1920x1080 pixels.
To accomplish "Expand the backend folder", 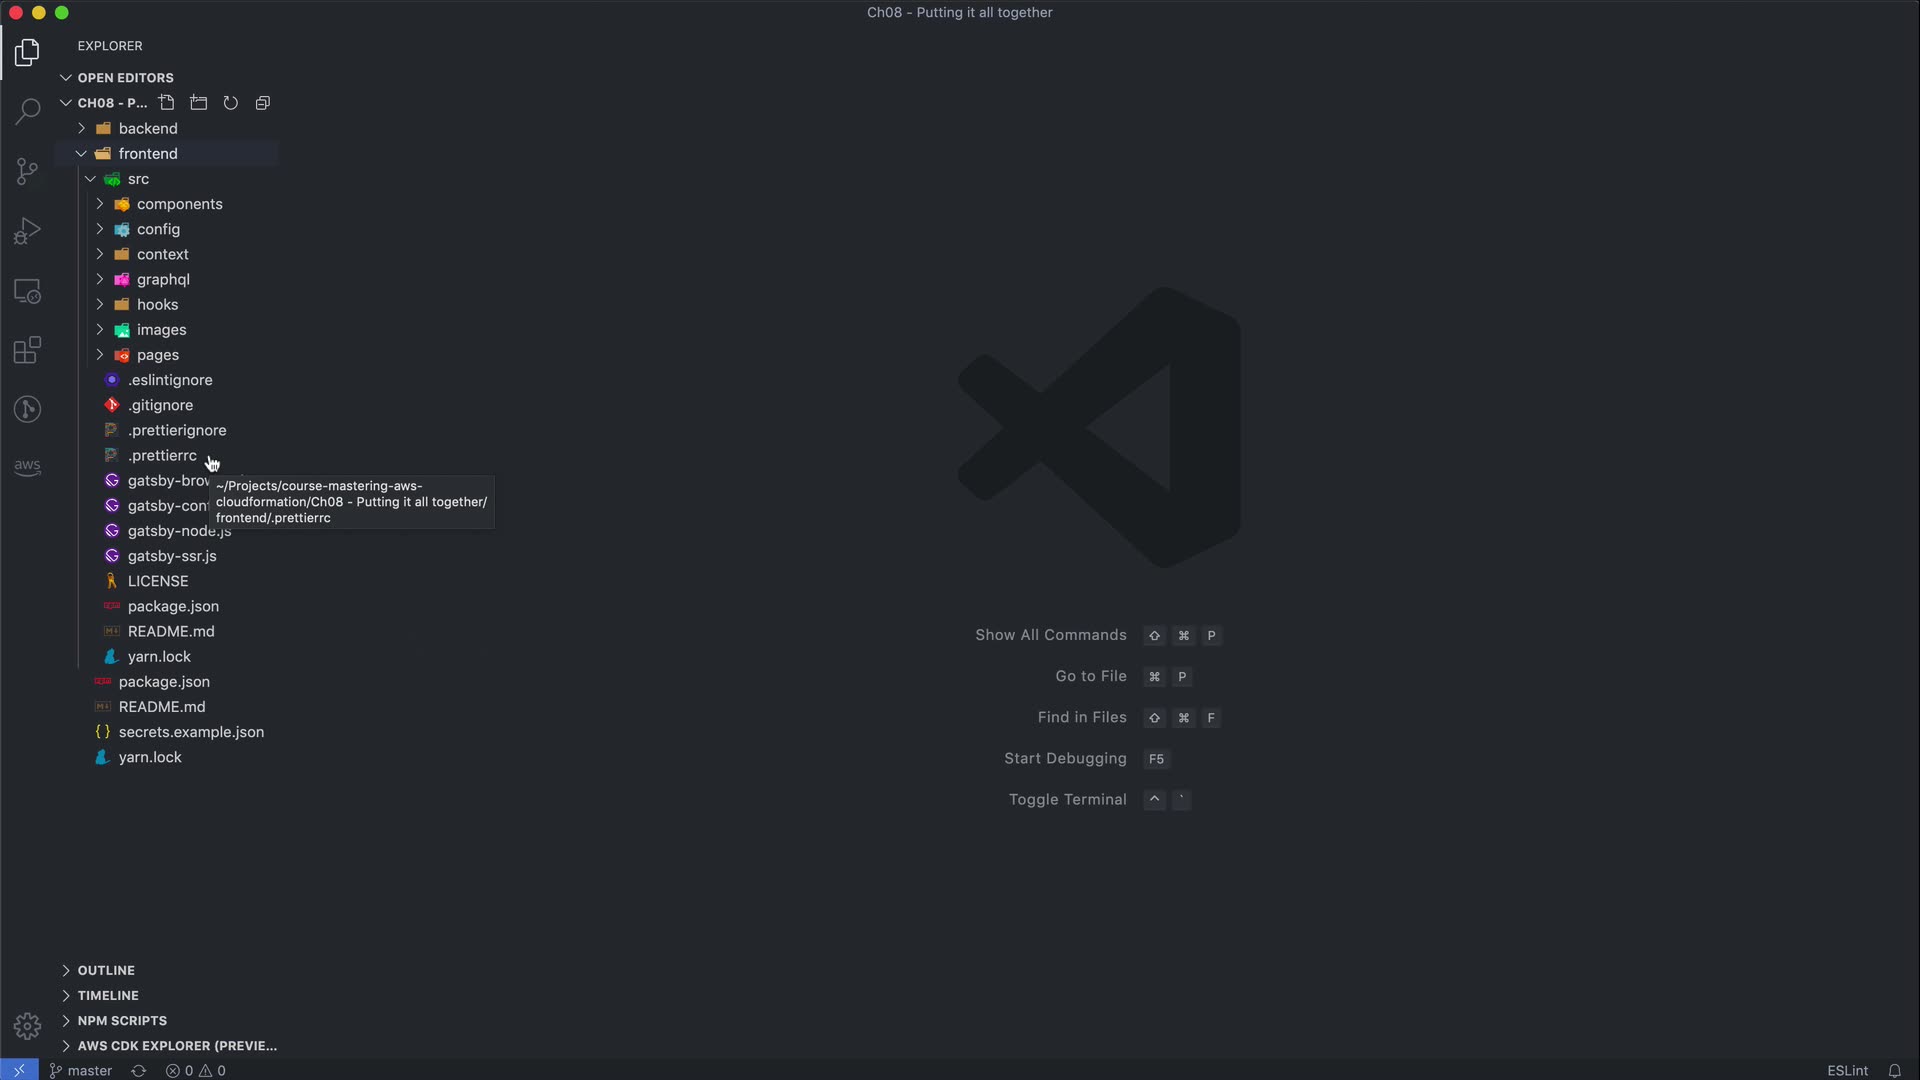I will click(148, 128).
